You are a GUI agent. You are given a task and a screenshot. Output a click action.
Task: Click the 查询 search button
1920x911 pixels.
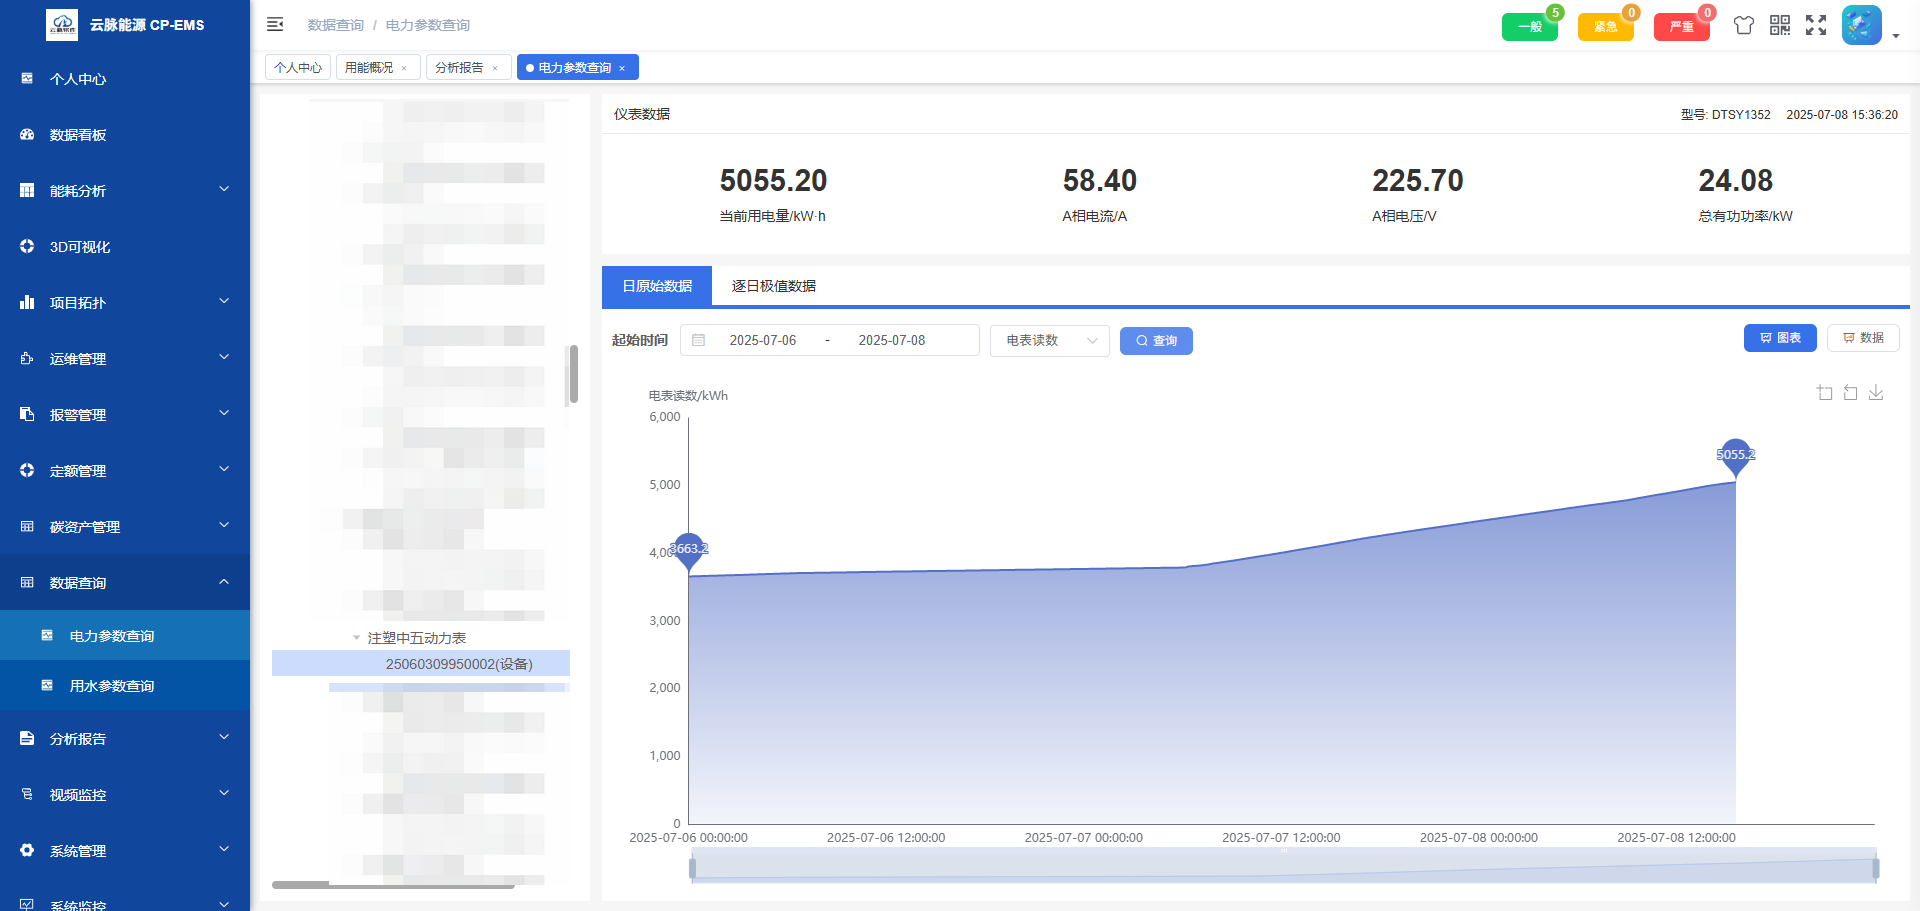click(x=1156, y=341)
